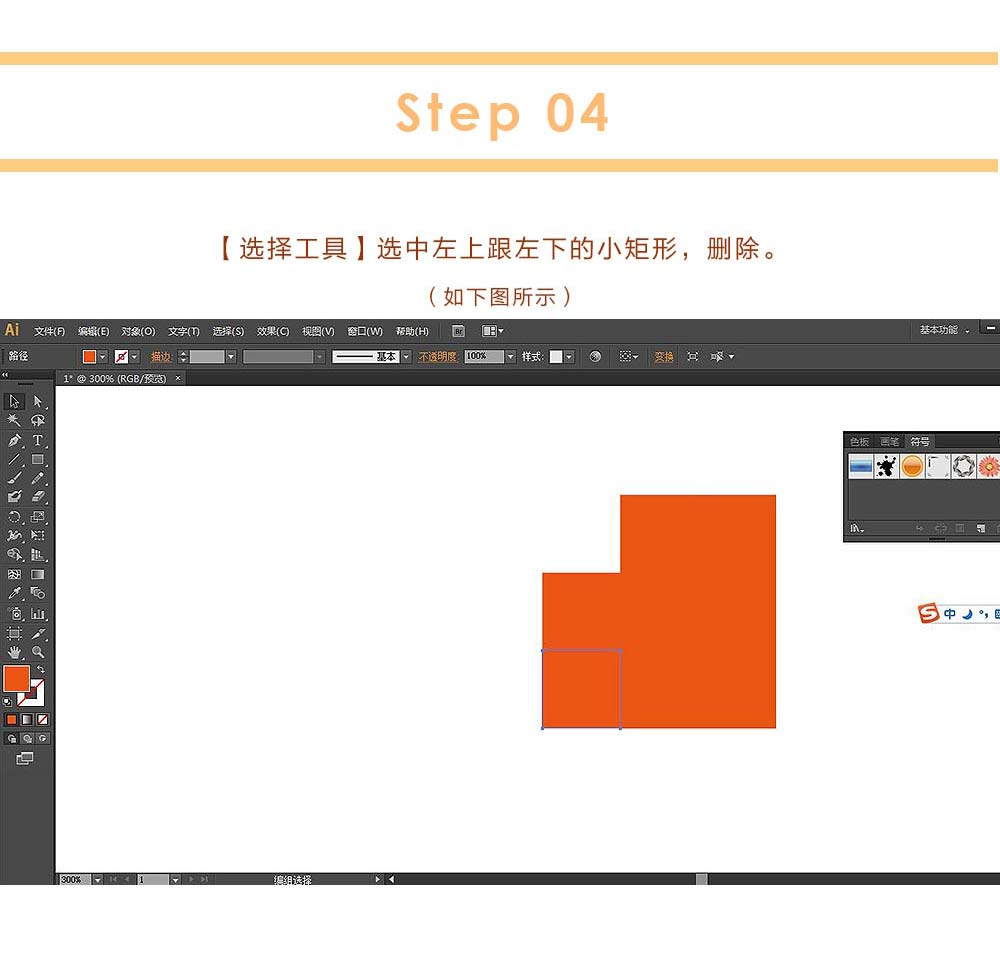
Task: Open brush definition 基本 dropdown
Action: [406, 357]
